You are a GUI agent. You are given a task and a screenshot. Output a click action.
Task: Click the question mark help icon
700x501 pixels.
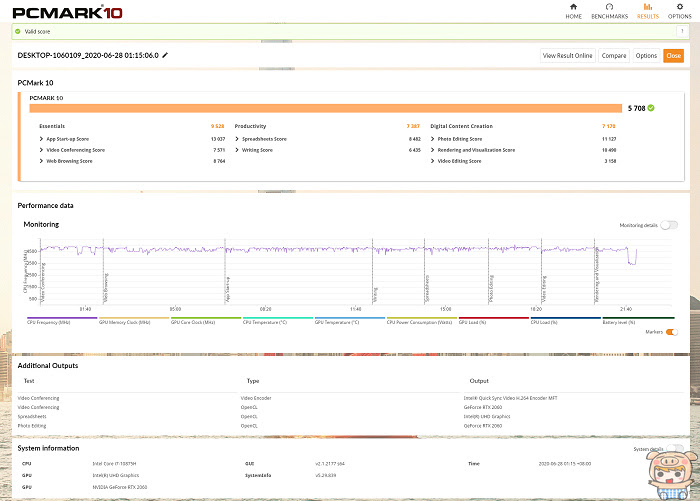[x=682, y=31]
